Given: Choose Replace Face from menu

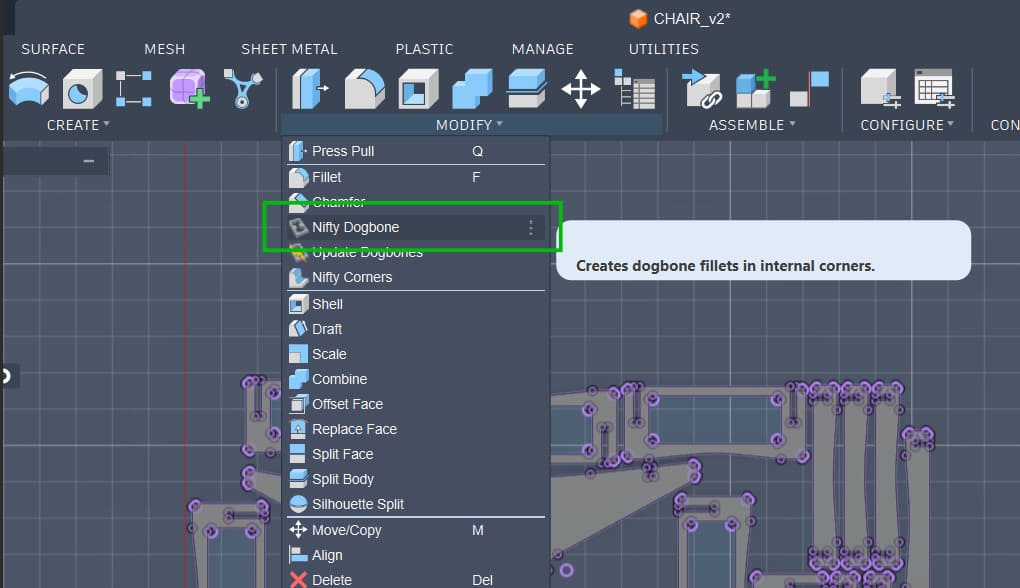Looking at the screenshot, I should [416, 429].
